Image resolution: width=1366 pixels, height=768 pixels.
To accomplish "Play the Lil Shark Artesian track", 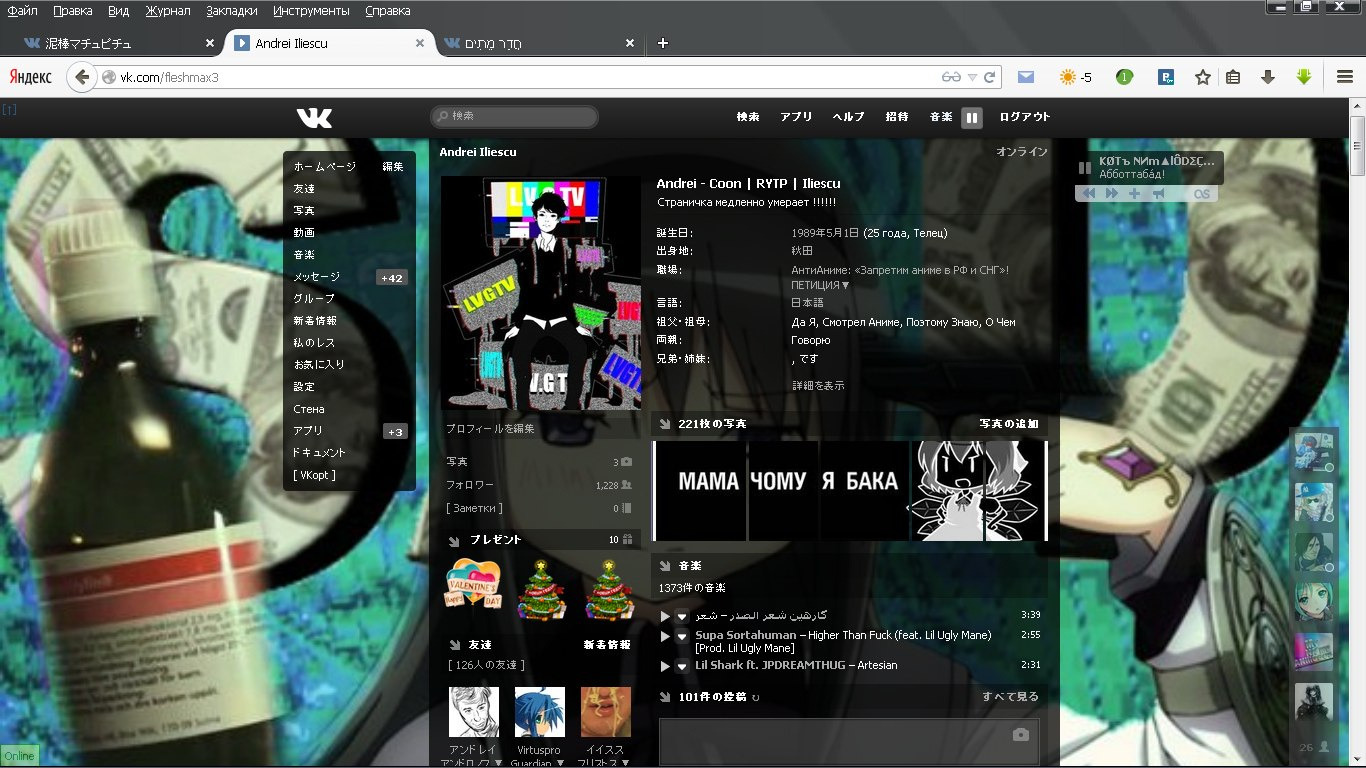I will [x=665, y=666].
